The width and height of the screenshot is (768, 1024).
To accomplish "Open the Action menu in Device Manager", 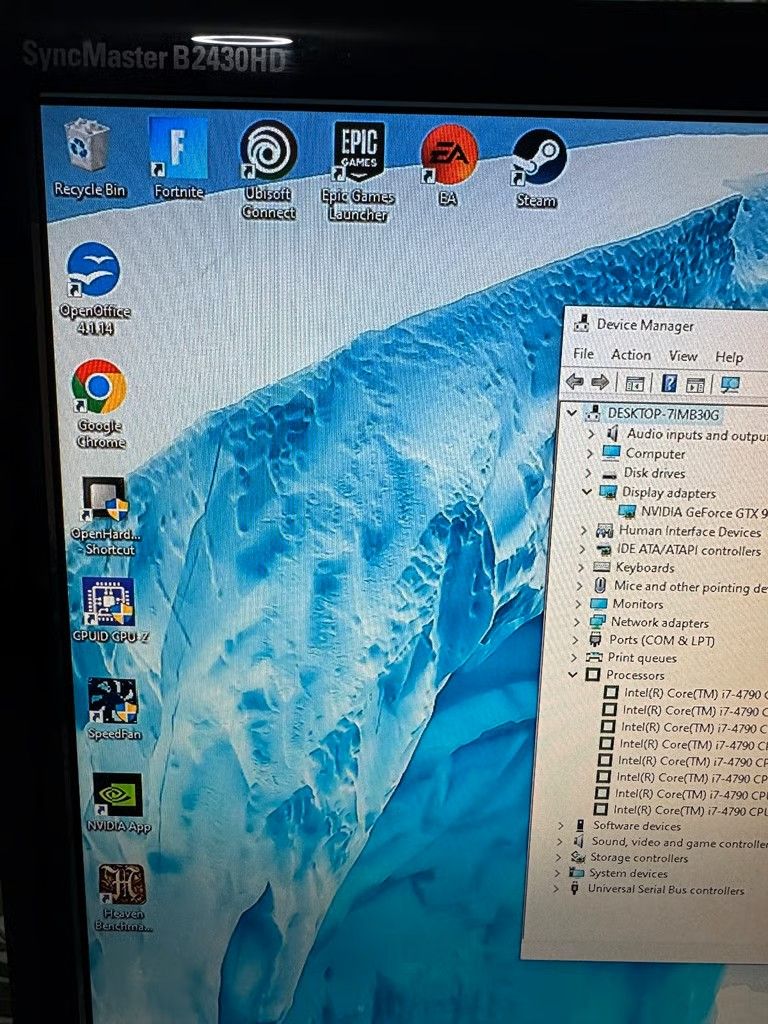I will pyautogui.click(x=631, y=355).
